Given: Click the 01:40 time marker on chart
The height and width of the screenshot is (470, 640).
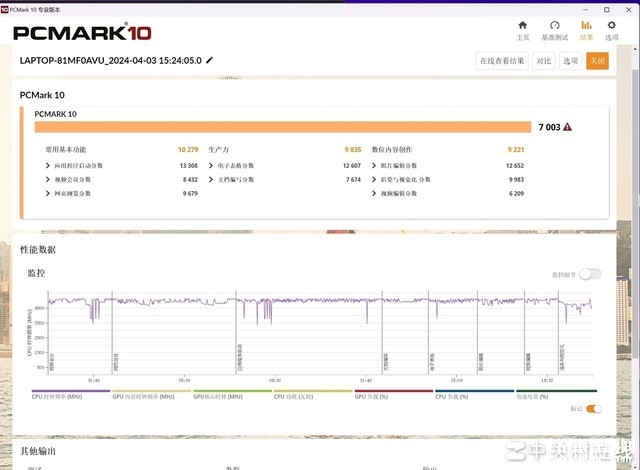Looking at the screenshot, I should click(94, 380).
